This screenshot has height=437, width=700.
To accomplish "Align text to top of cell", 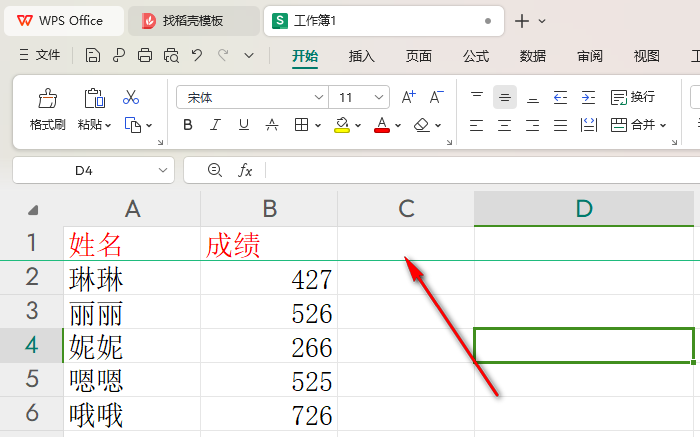I will [477, 97].
